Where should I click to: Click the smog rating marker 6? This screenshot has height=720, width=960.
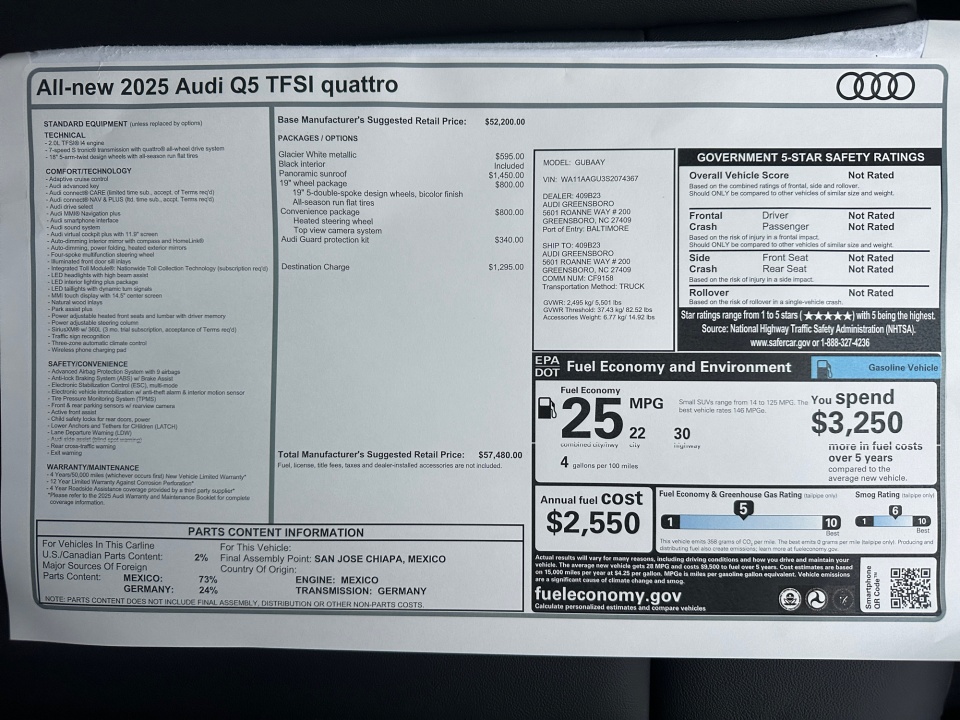pos(896,510)
